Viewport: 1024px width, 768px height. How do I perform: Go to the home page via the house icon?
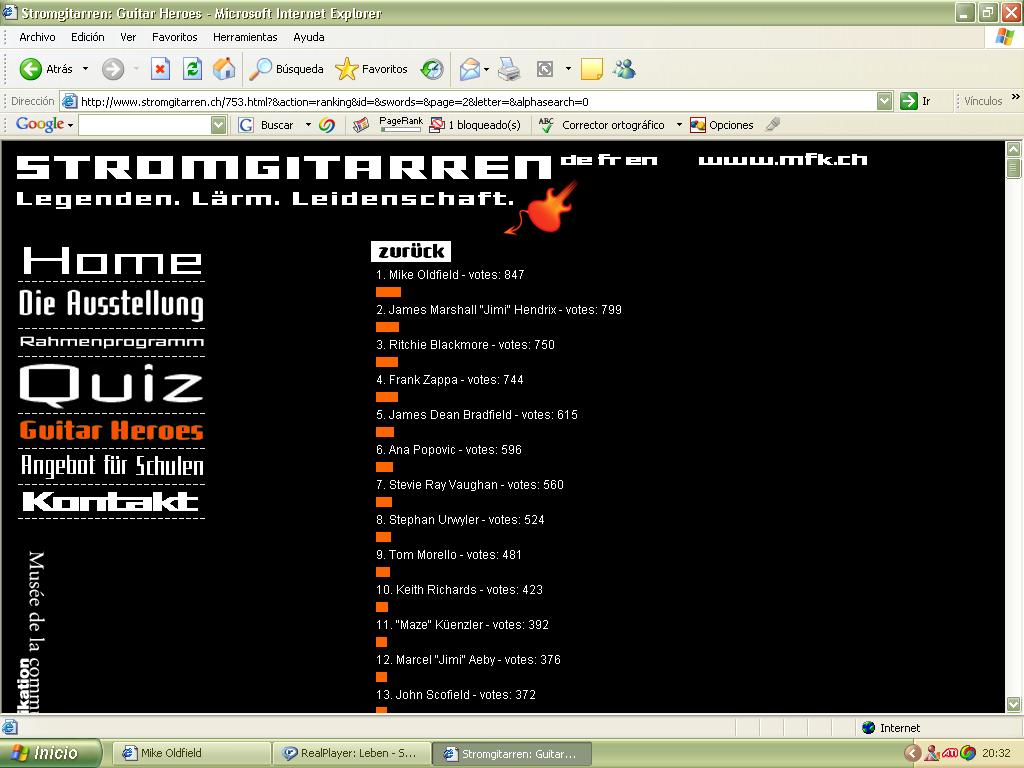point(223,69)
